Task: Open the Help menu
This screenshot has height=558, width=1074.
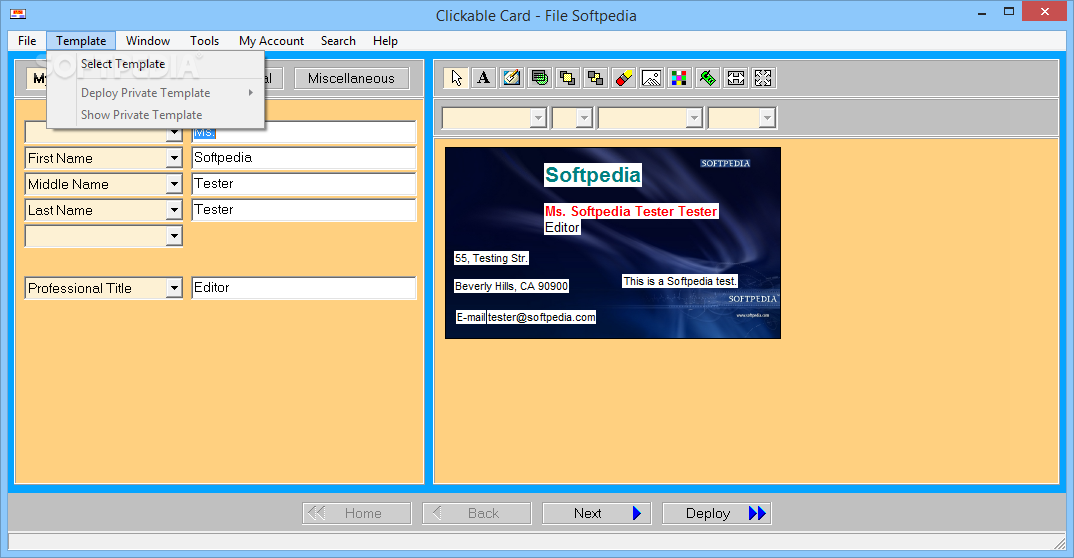Action: tap(386, 41)
